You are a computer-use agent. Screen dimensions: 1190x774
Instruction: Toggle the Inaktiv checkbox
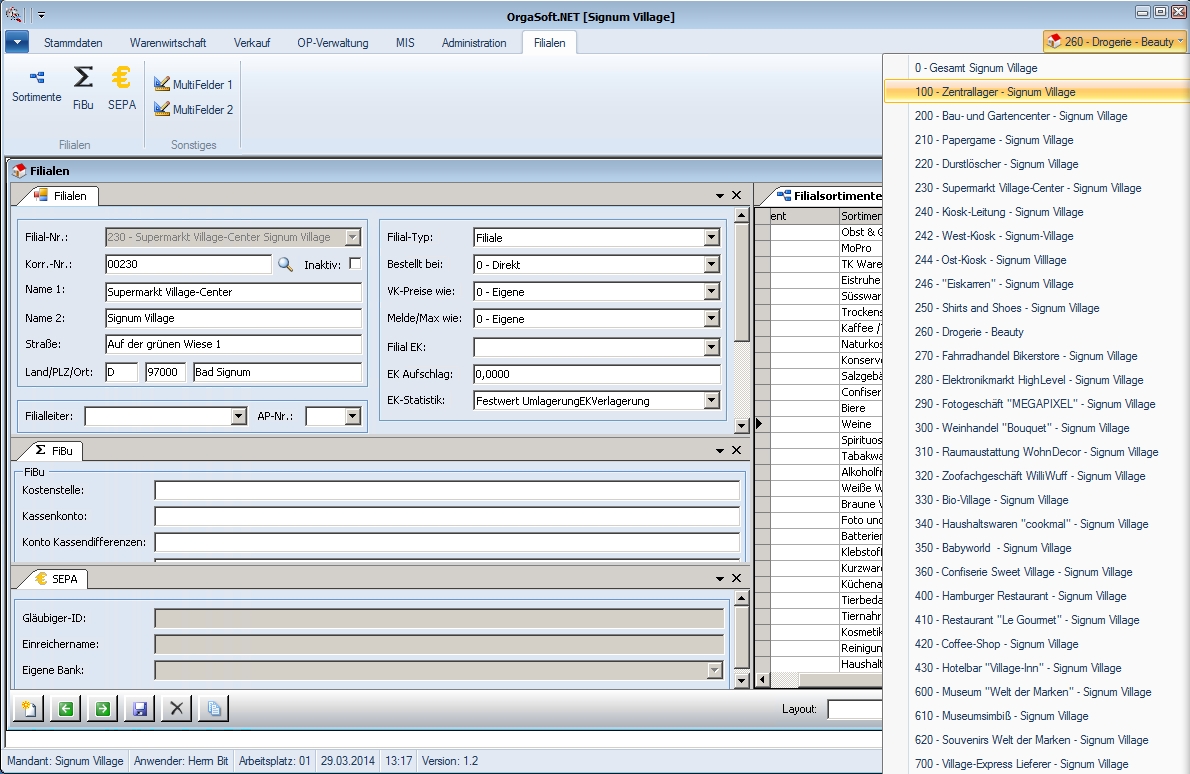[354, 264]
